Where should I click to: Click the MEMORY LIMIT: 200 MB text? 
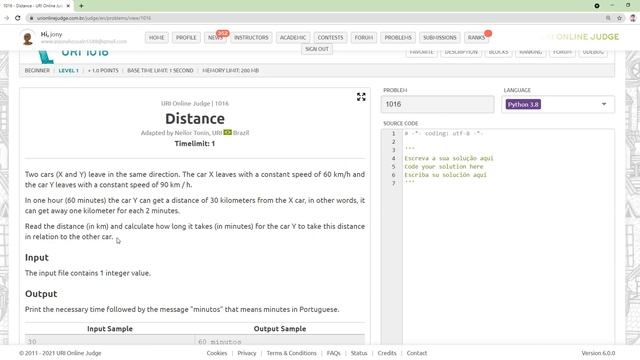point(231,71)
